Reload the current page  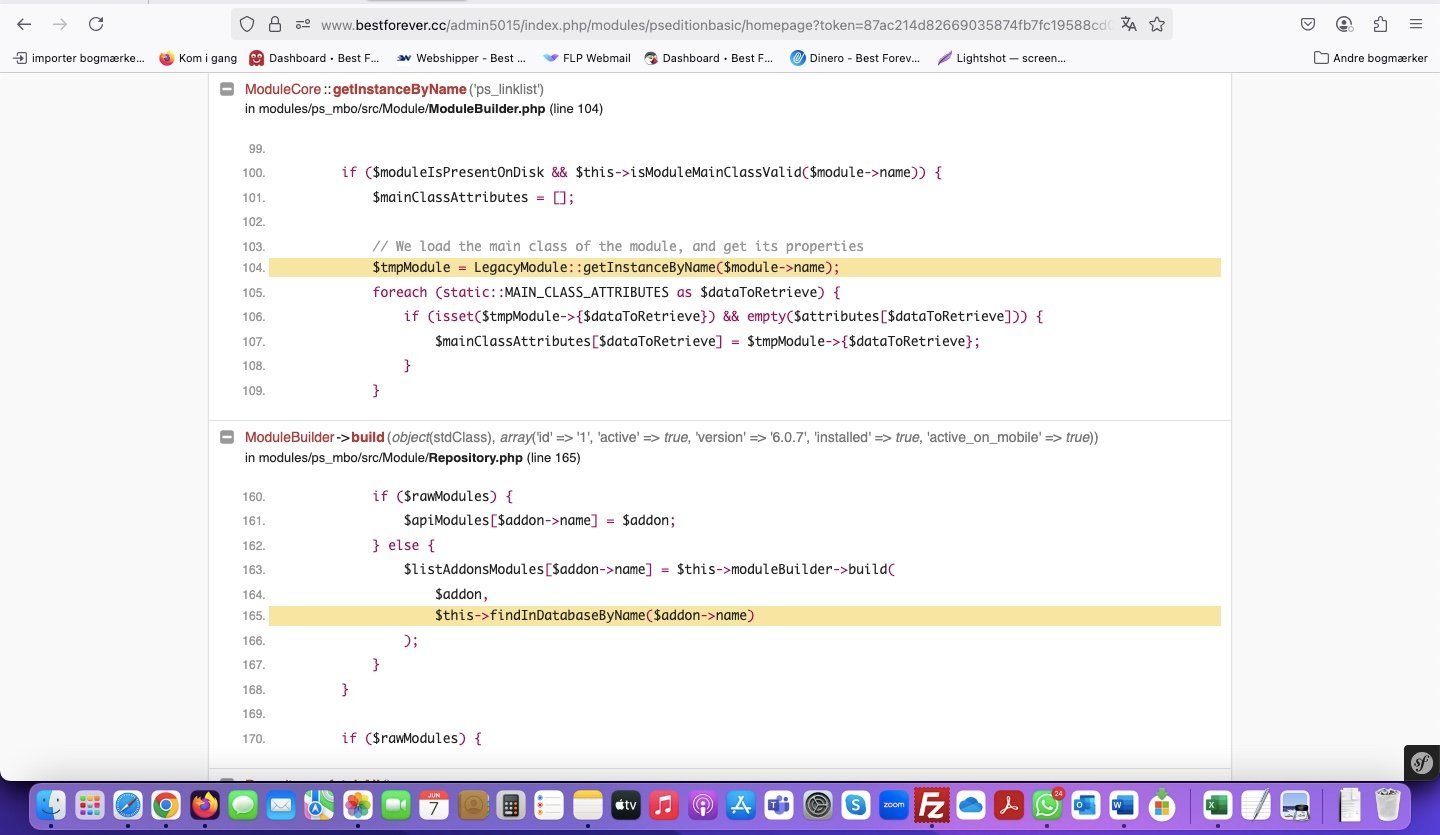pyautogui.click(x=96, y=24)
